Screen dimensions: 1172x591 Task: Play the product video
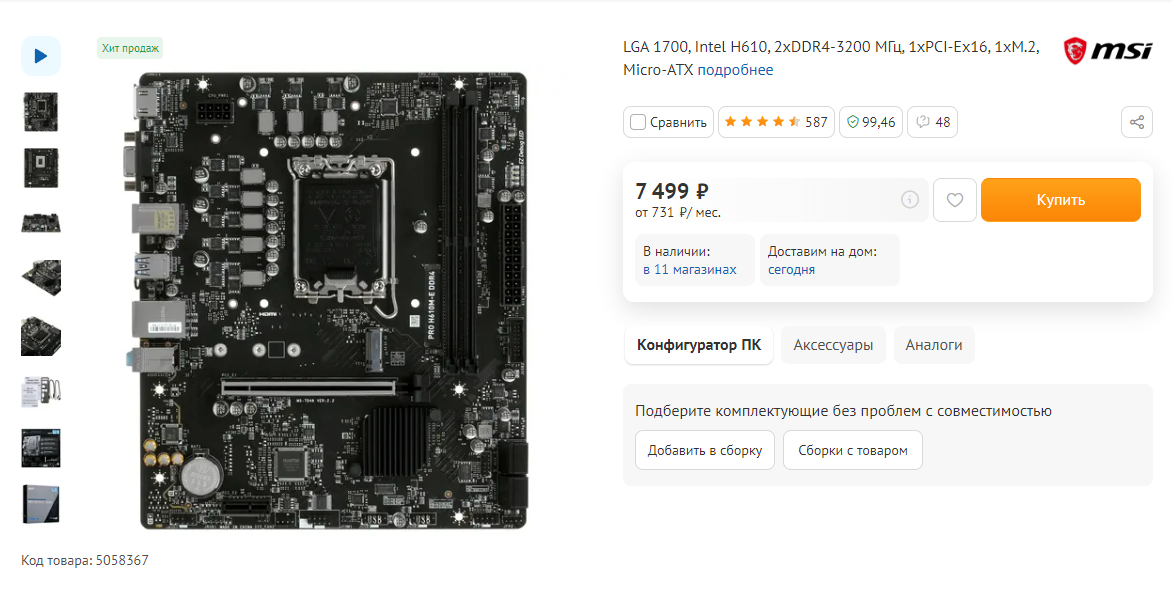point(40,56)
